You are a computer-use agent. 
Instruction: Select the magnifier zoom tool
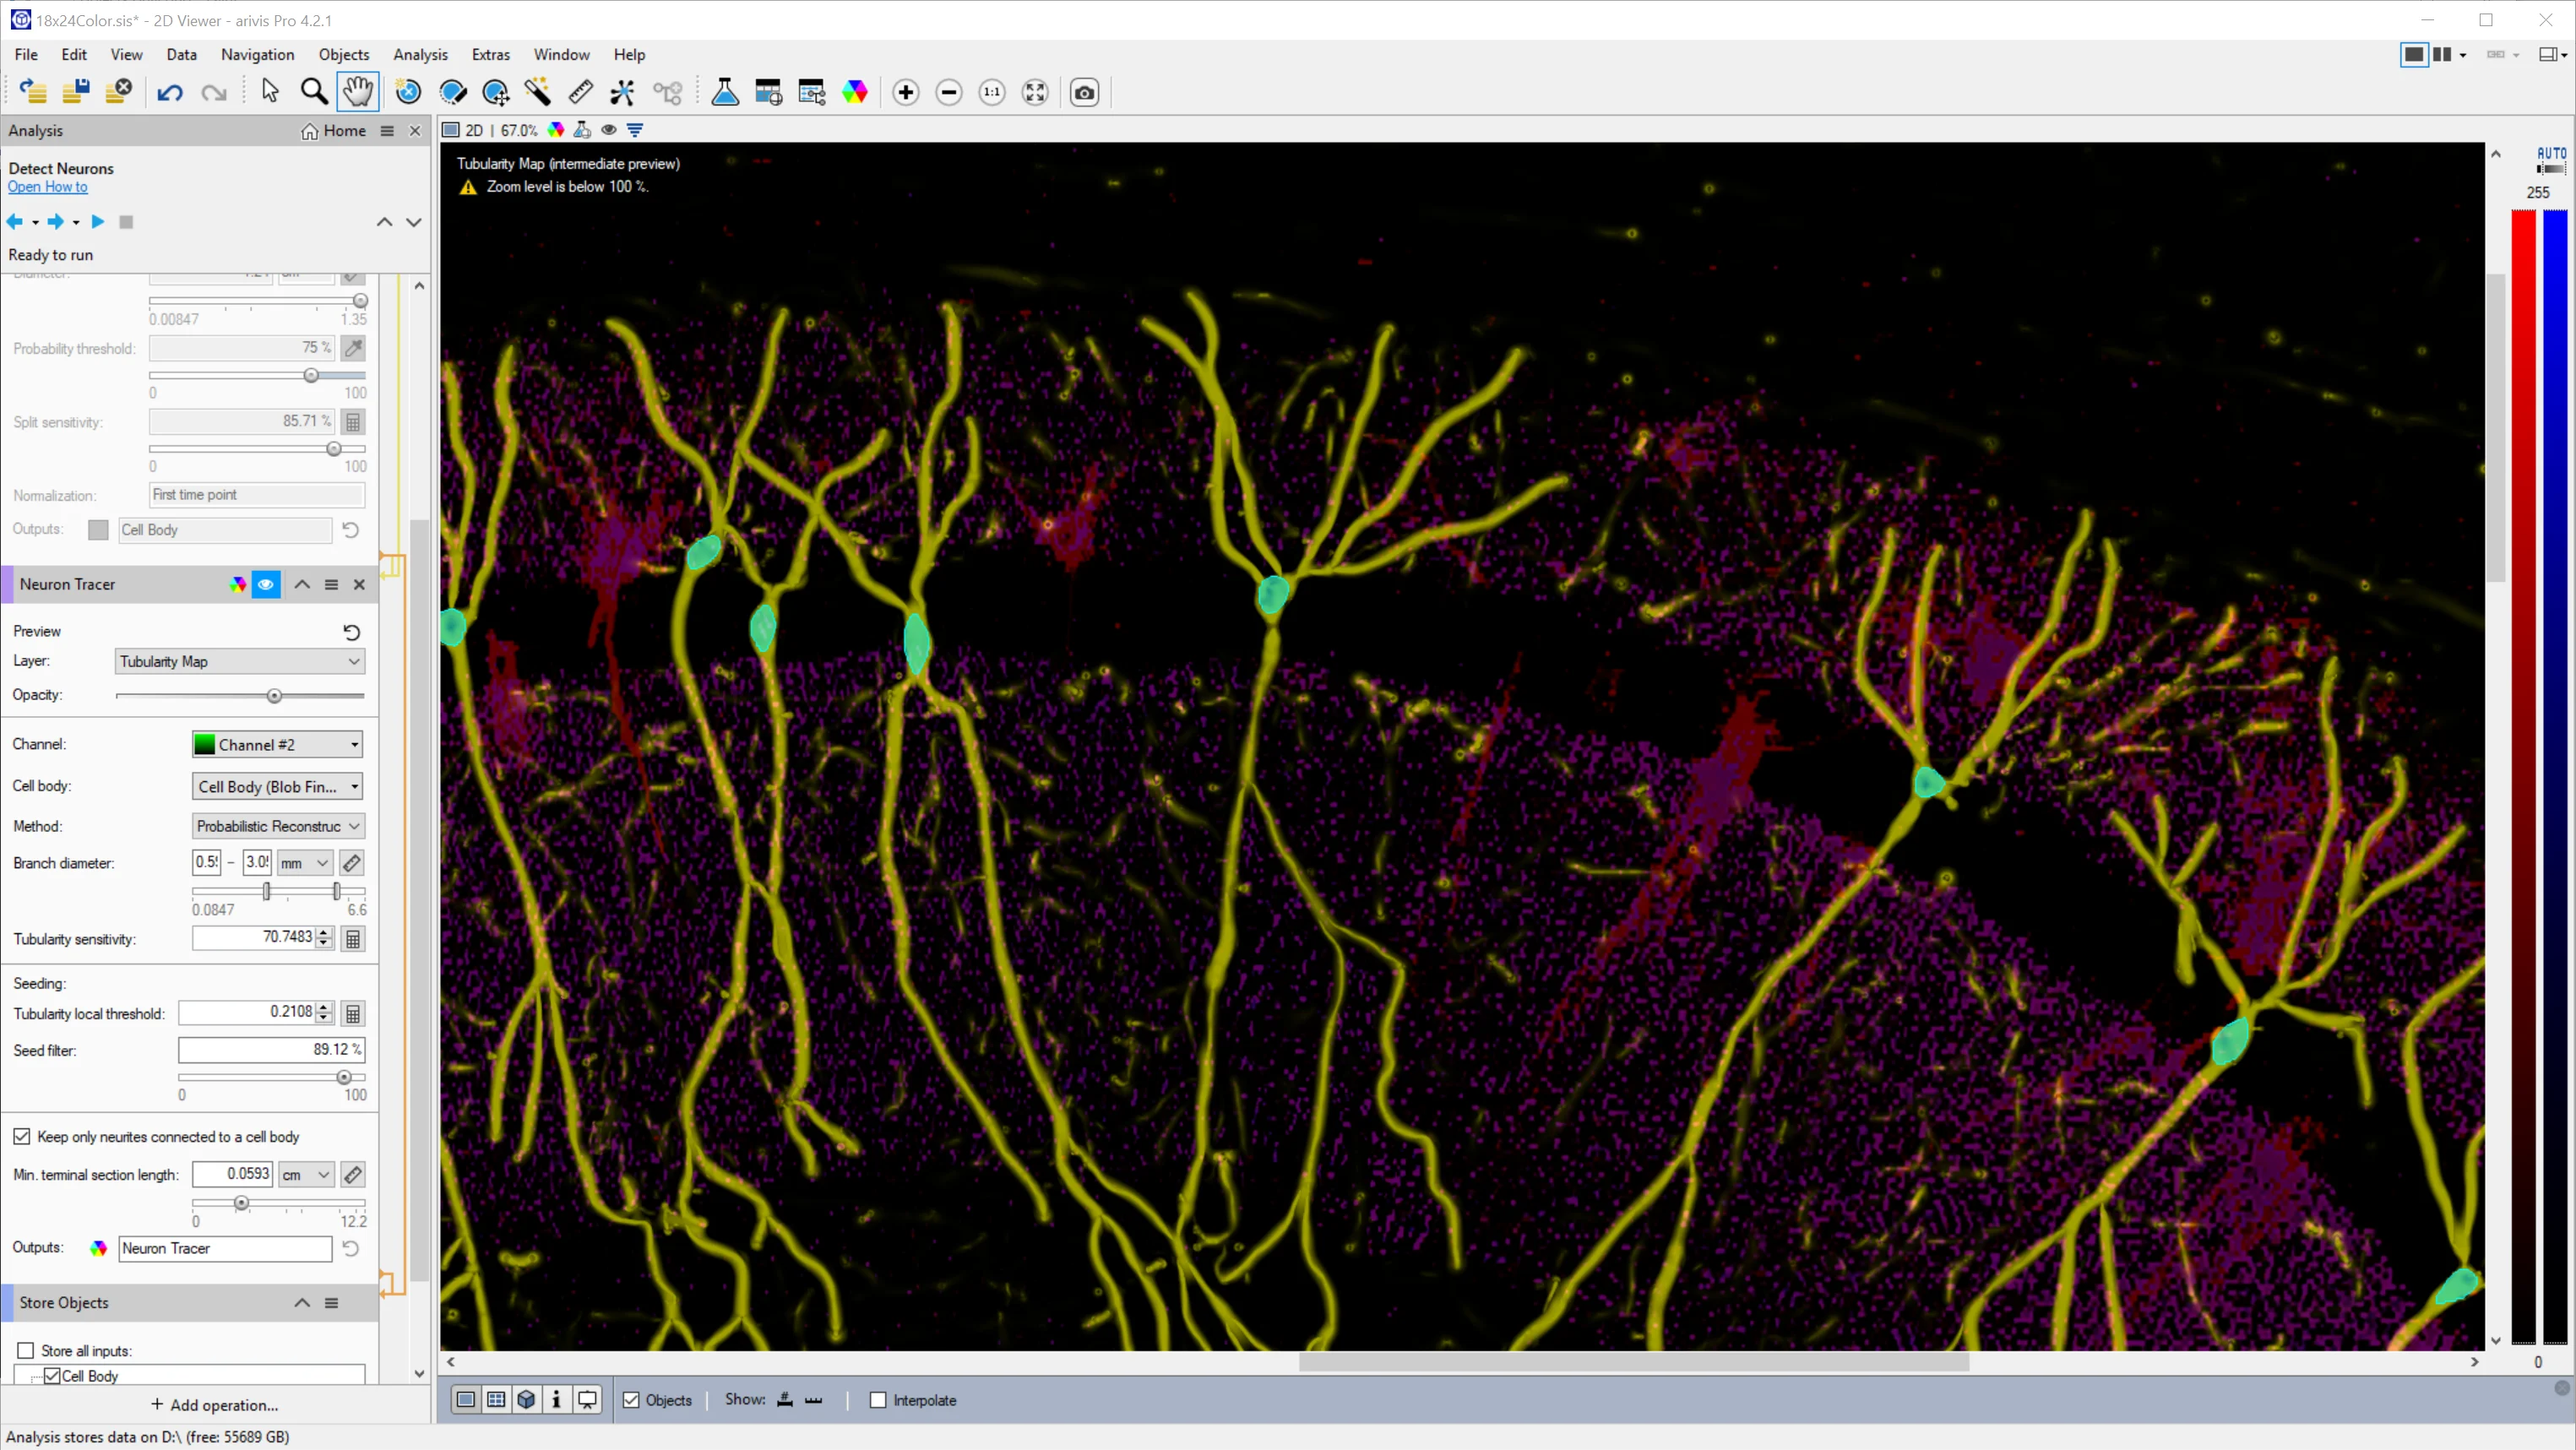tap(314, 92)
